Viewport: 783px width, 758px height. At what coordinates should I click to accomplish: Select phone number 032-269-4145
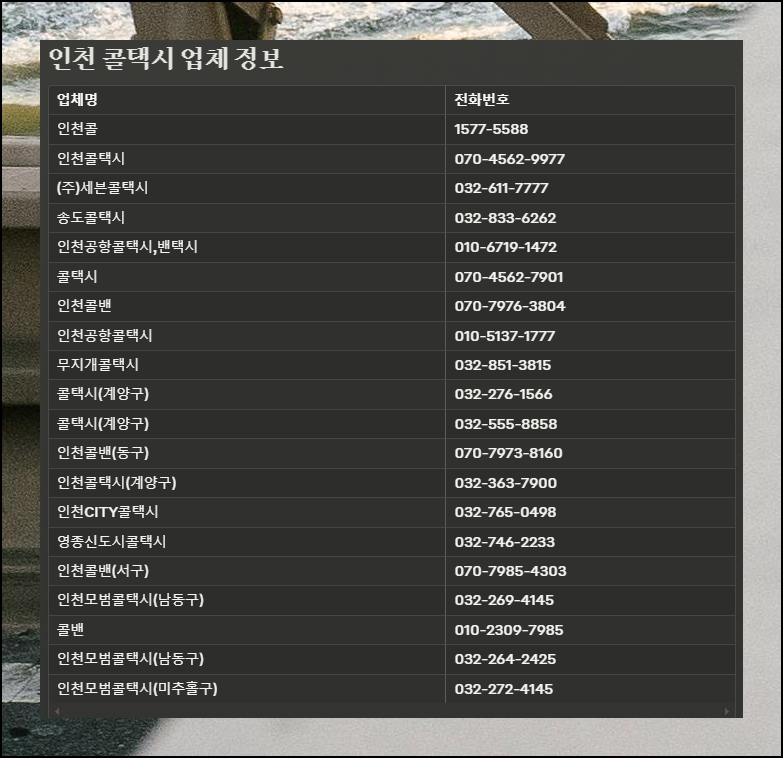tap(504, 601)
